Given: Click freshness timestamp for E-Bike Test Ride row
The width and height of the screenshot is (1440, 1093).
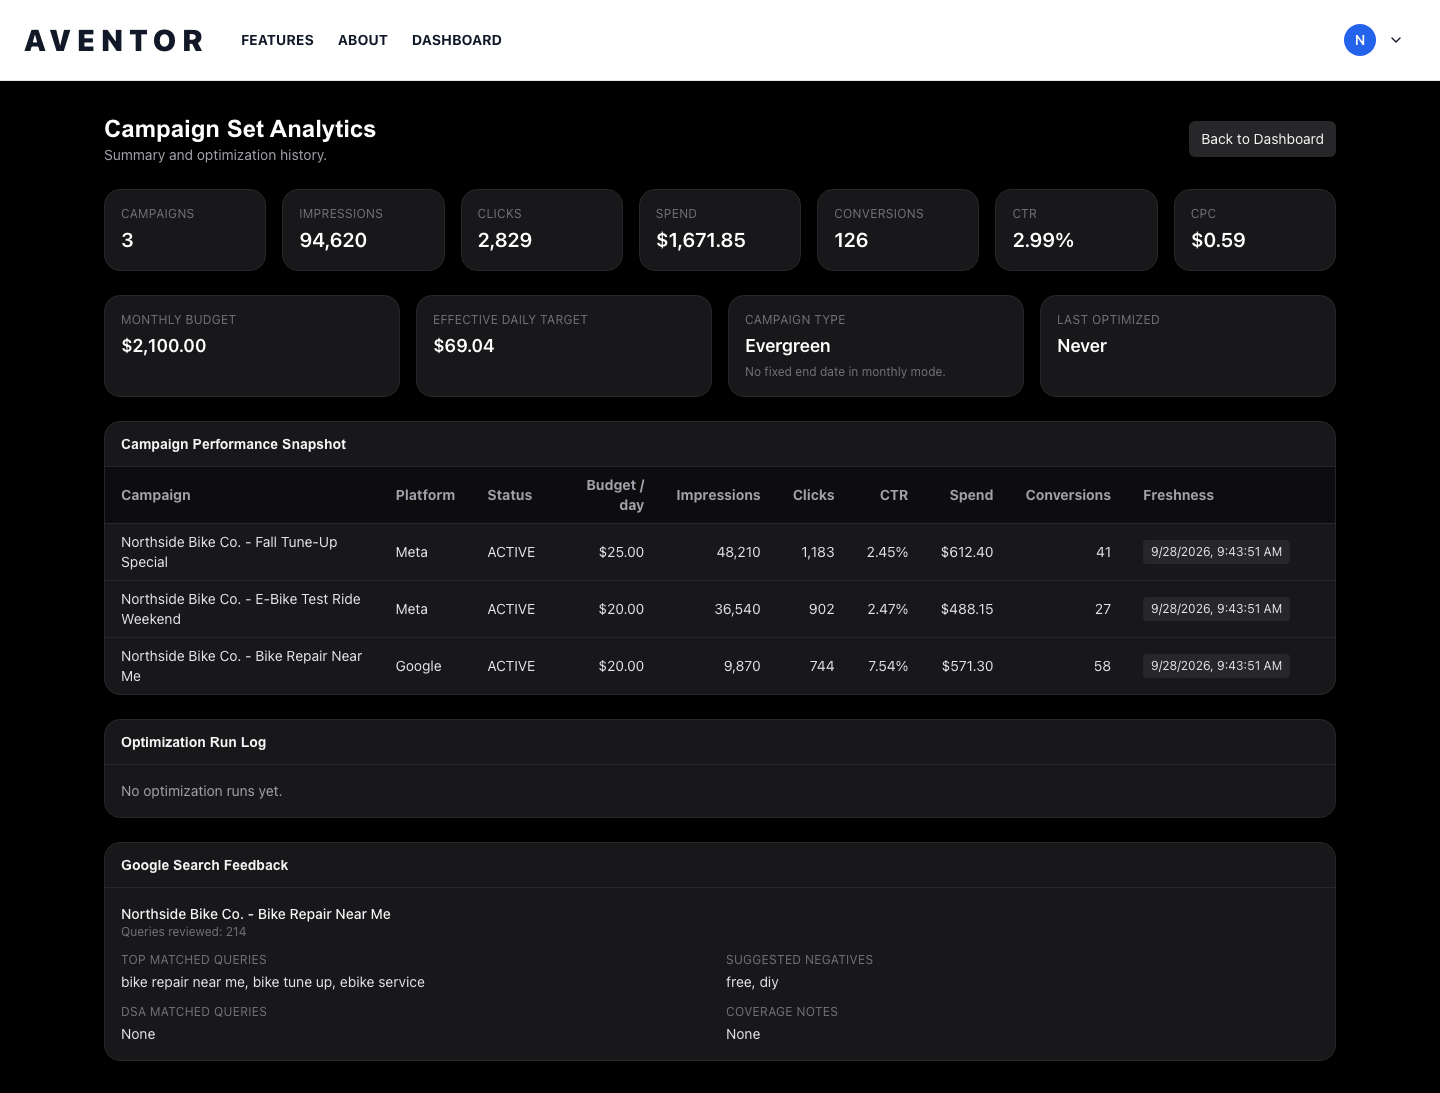Looking at the screenshot, I should [x=1216, y=609].
